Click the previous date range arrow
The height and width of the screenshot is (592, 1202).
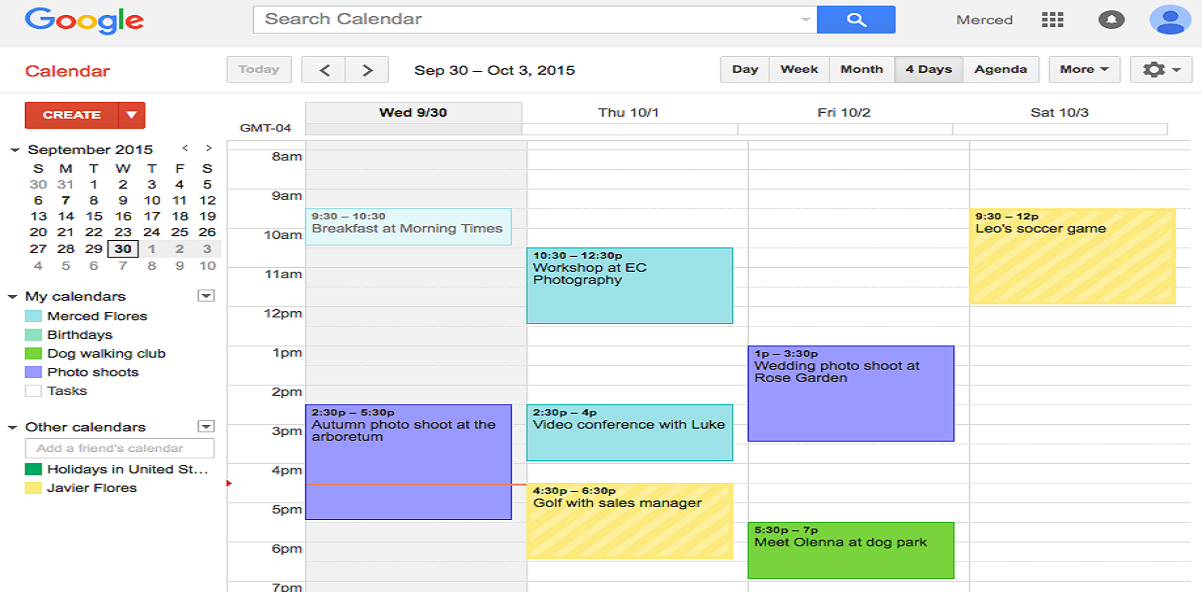point(323,69)
